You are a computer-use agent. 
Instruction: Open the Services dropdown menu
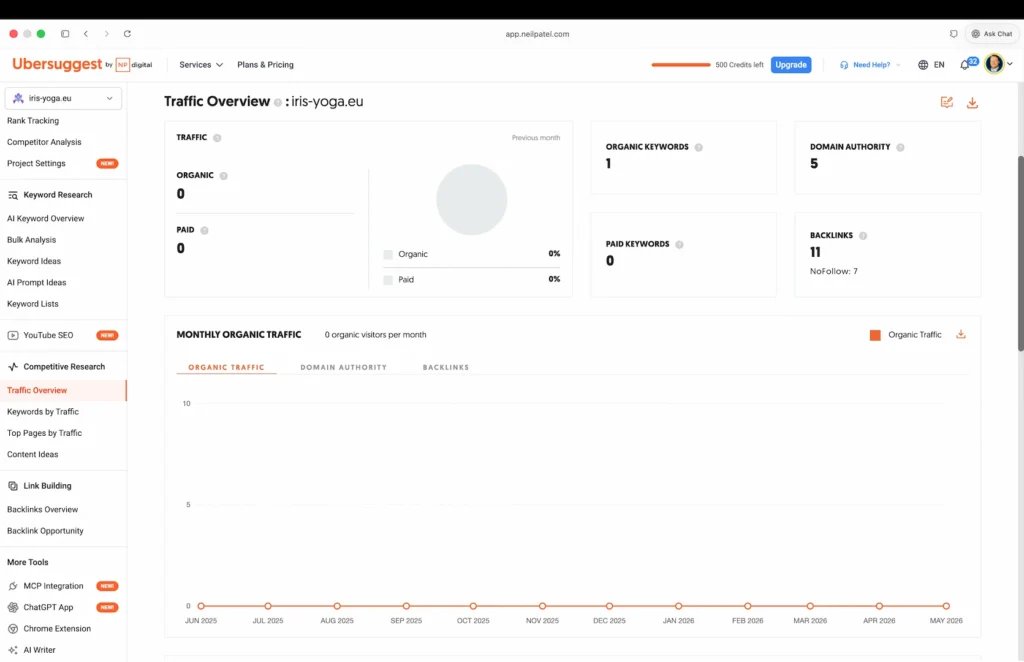[x=200, y=65]
